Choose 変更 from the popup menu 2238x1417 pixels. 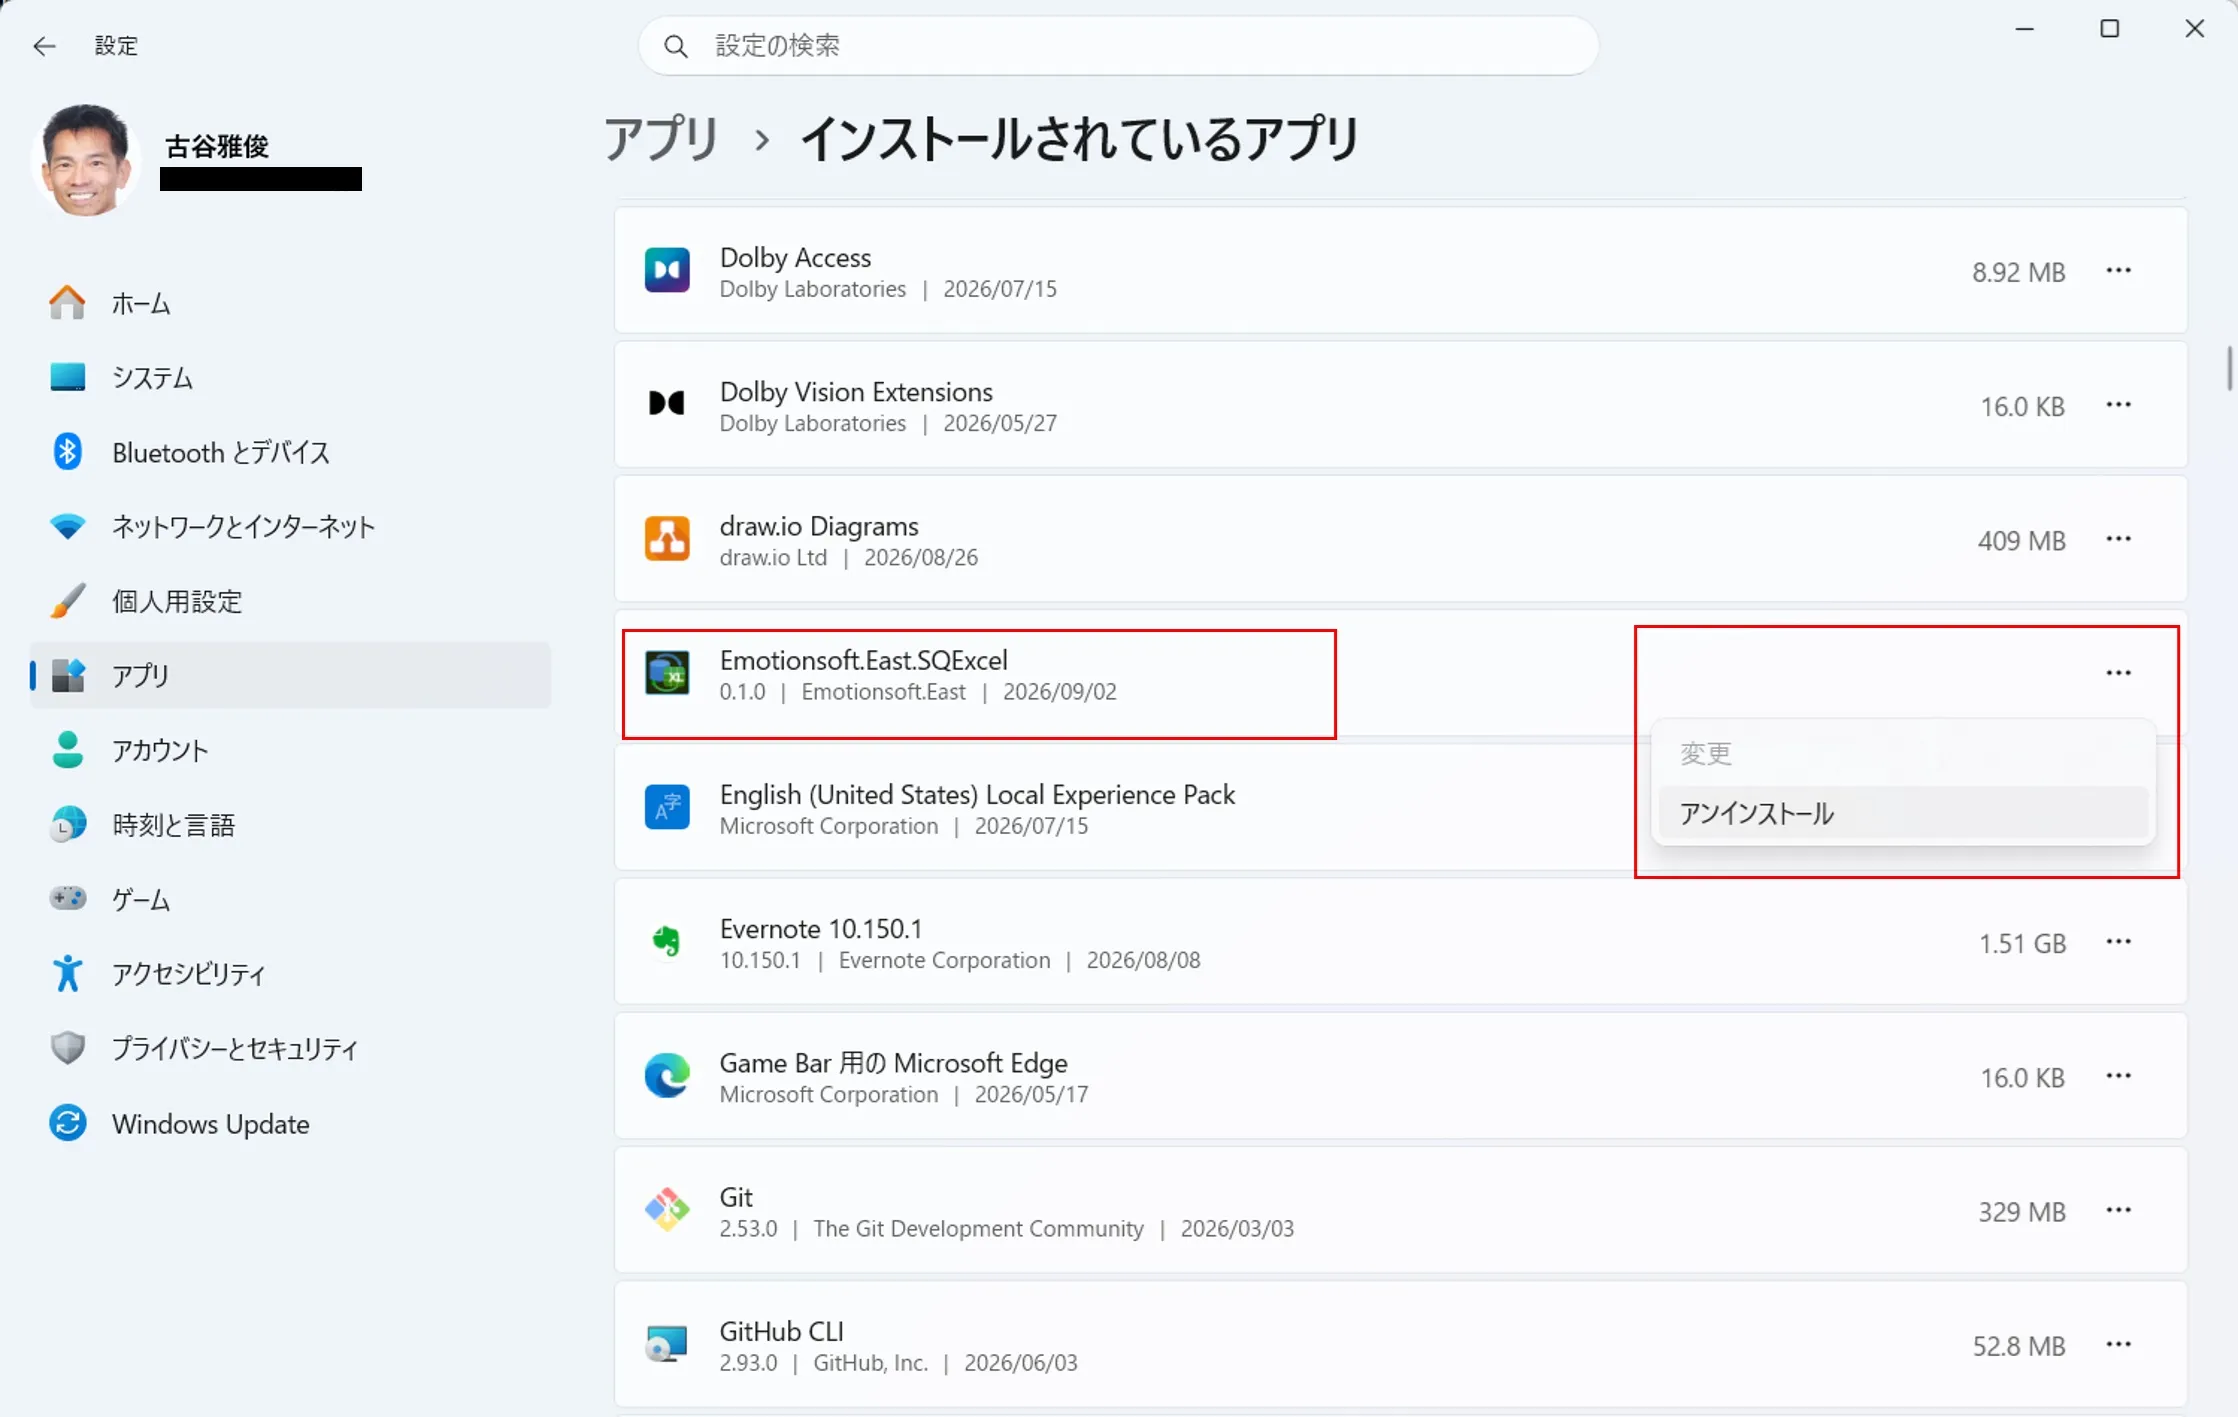tap(1903, 753)
